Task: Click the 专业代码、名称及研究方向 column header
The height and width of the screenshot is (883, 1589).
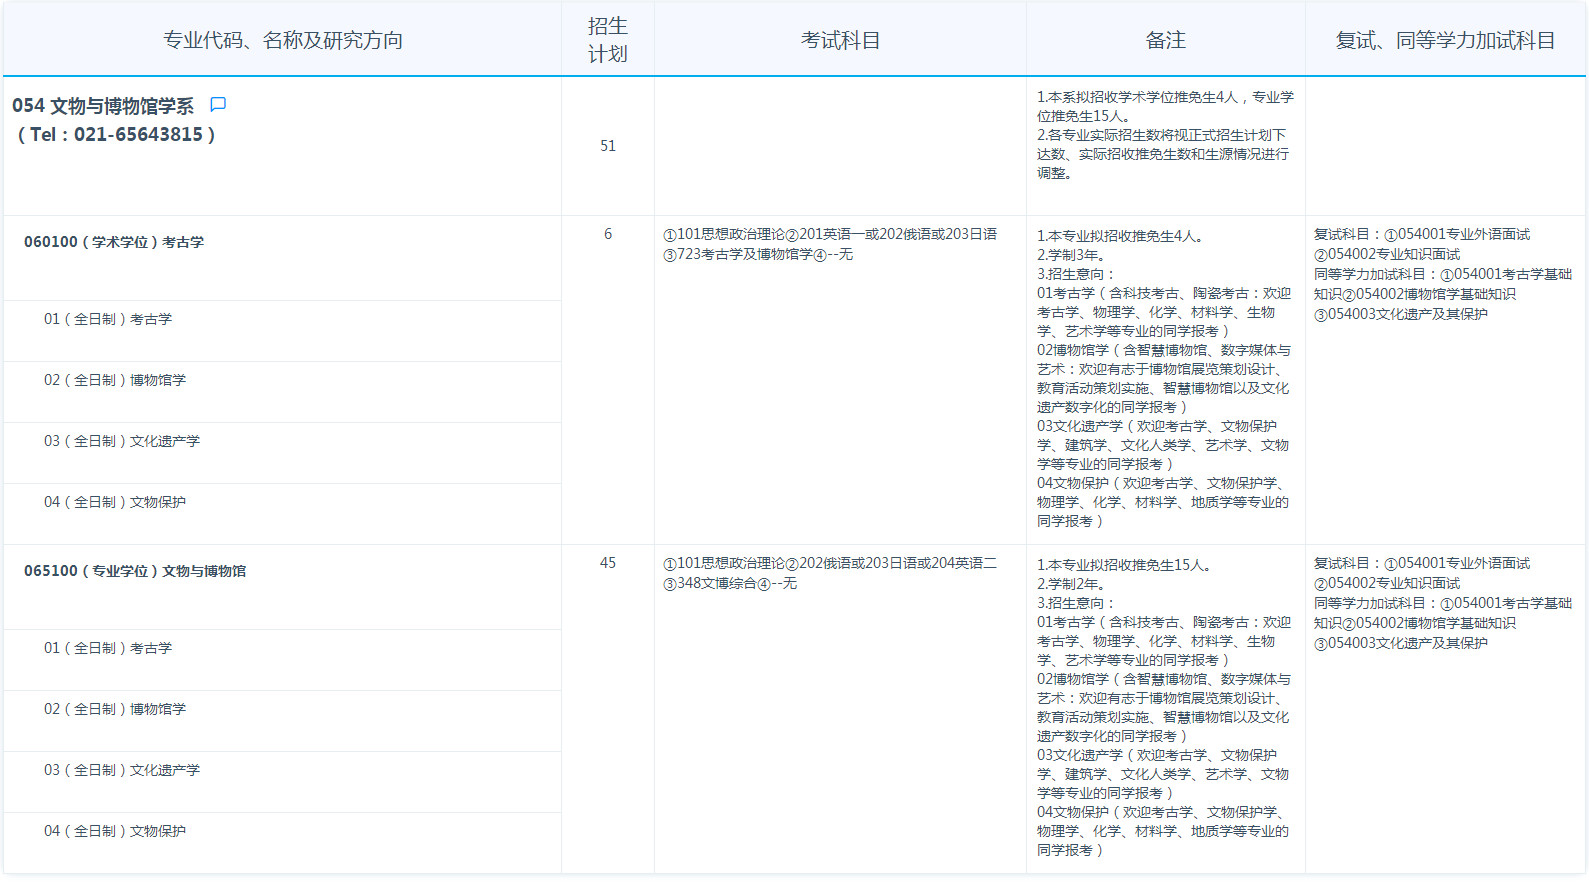Action: coord(283,40)
